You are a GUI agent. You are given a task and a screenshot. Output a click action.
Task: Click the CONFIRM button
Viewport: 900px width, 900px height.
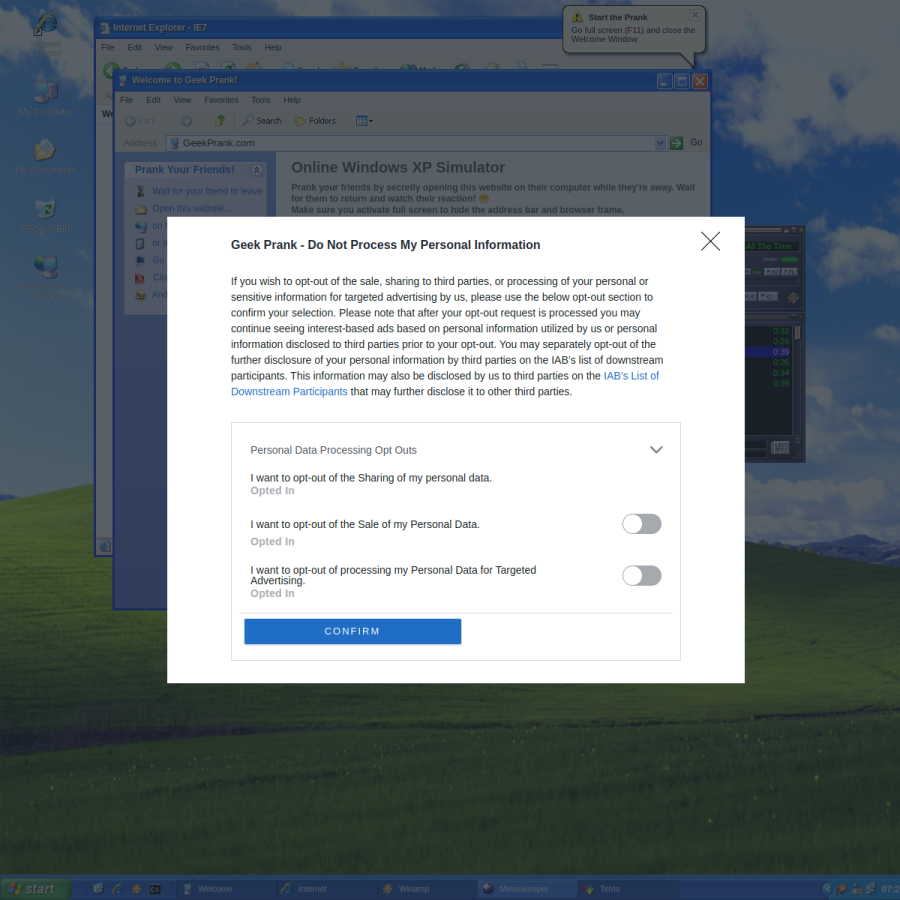(352, 631)
